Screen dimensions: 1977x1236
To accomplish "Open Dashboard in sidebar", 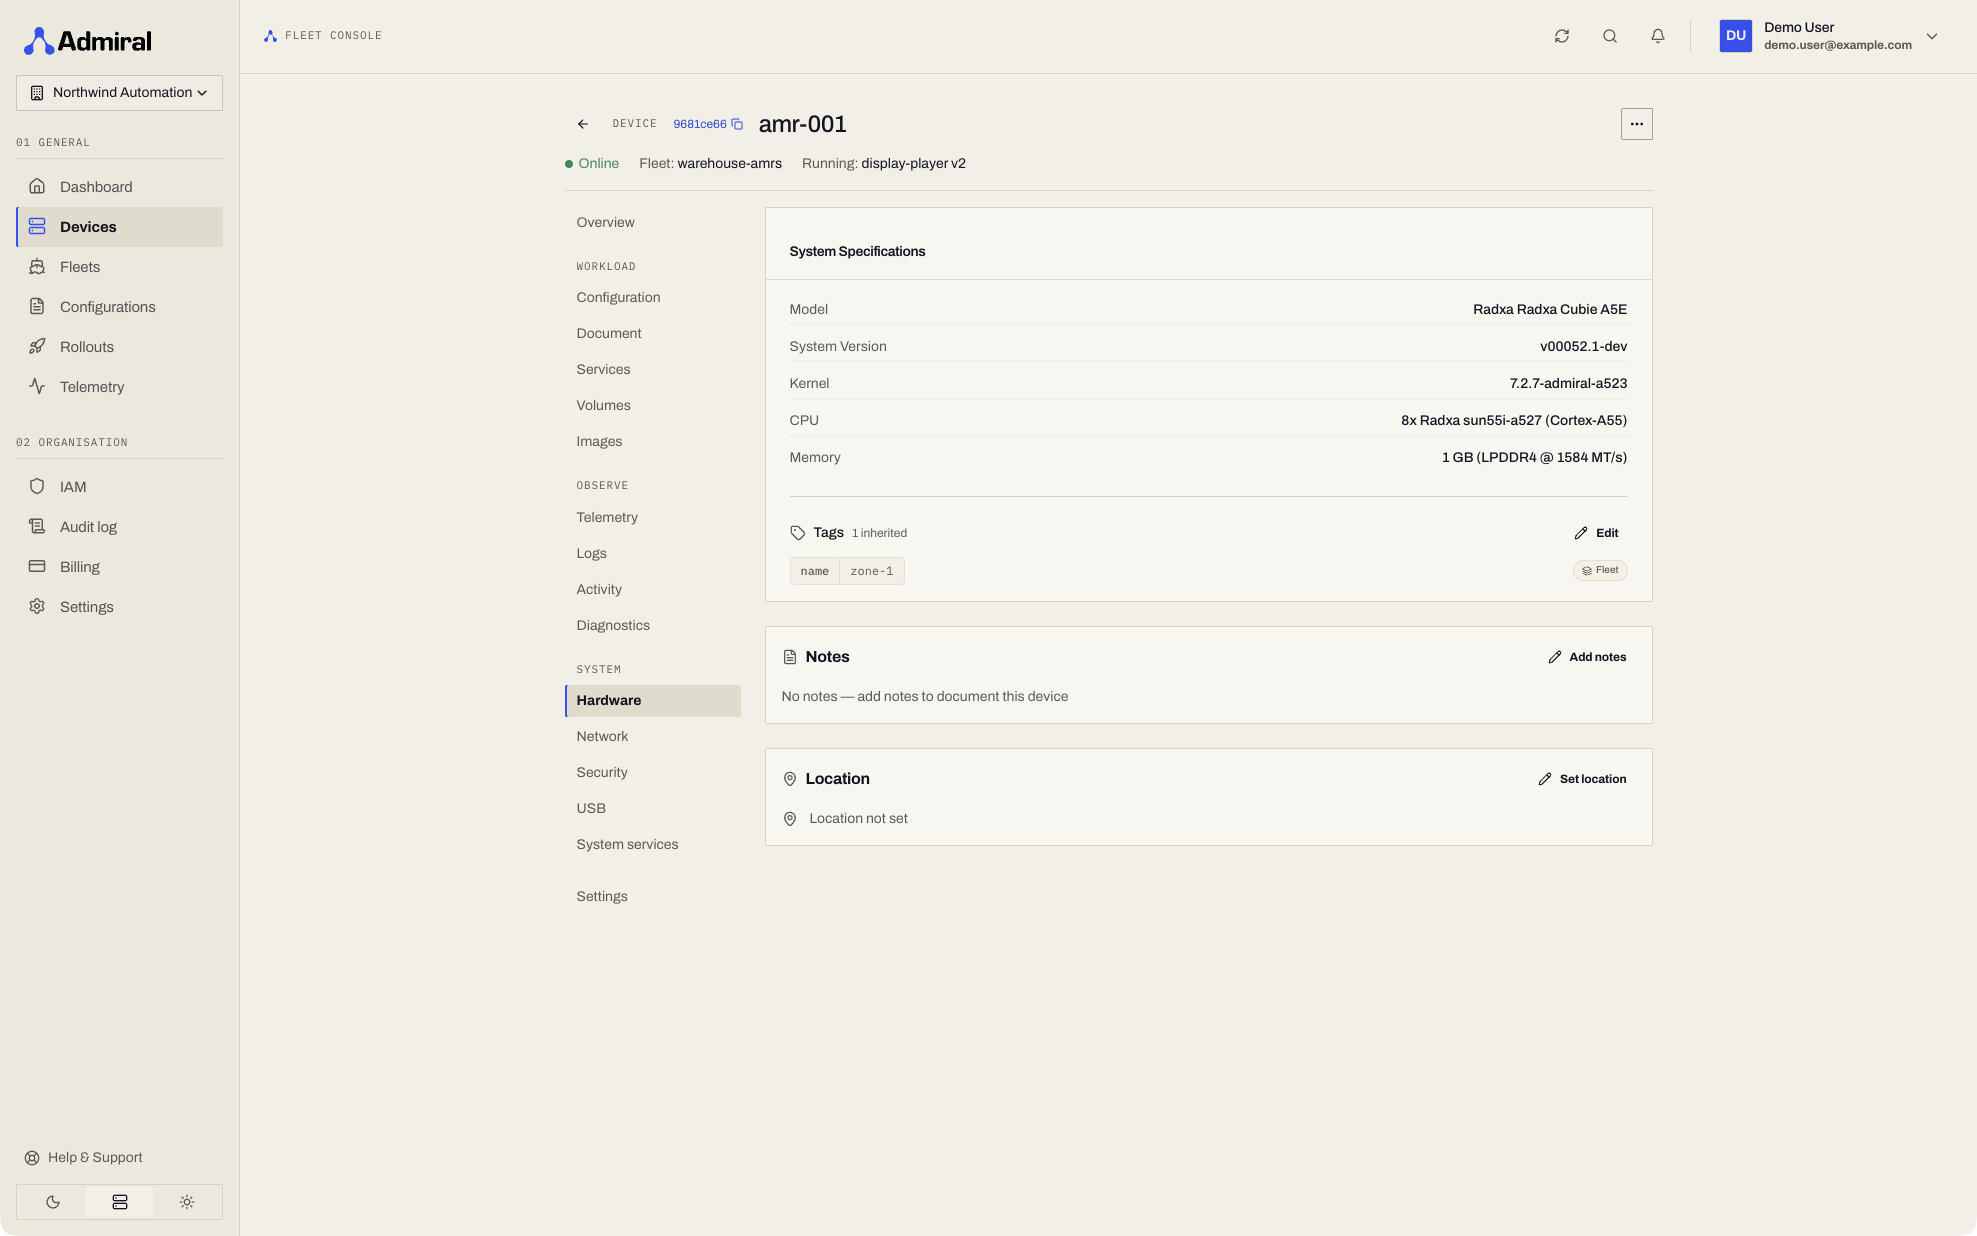I will (119, 187).
